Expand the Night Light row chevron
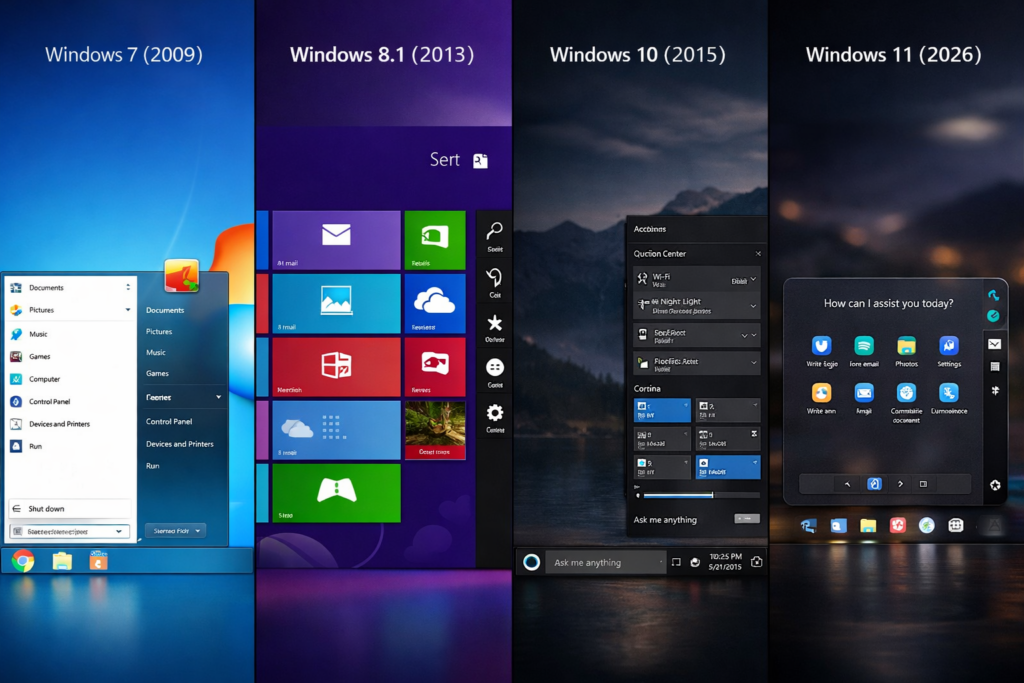This screenshot has height=683, width=1024. [x=753, y=307]
